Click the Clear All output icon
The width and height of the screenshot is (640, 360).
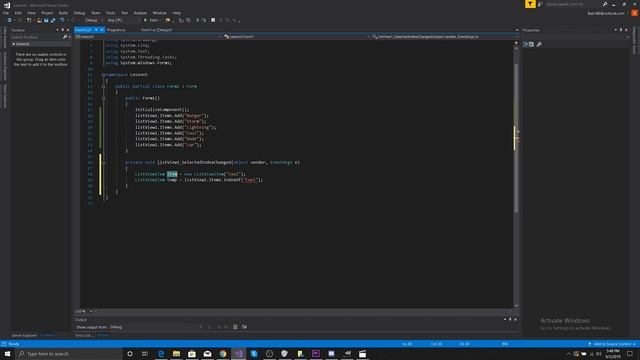[x=235, y=327]
